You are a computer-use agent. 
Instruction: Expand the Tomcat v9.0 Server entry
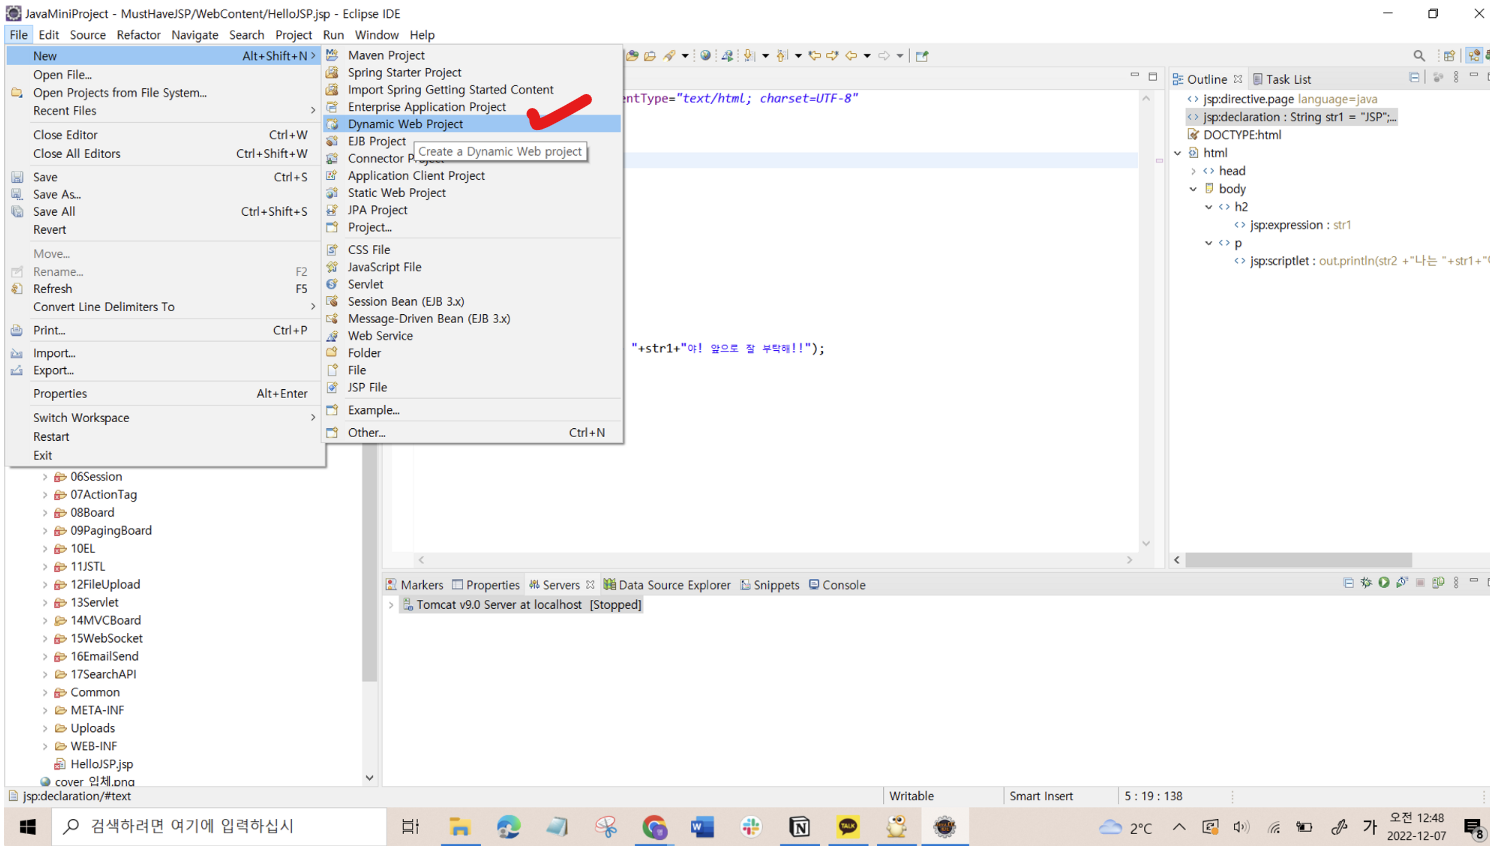391,605
